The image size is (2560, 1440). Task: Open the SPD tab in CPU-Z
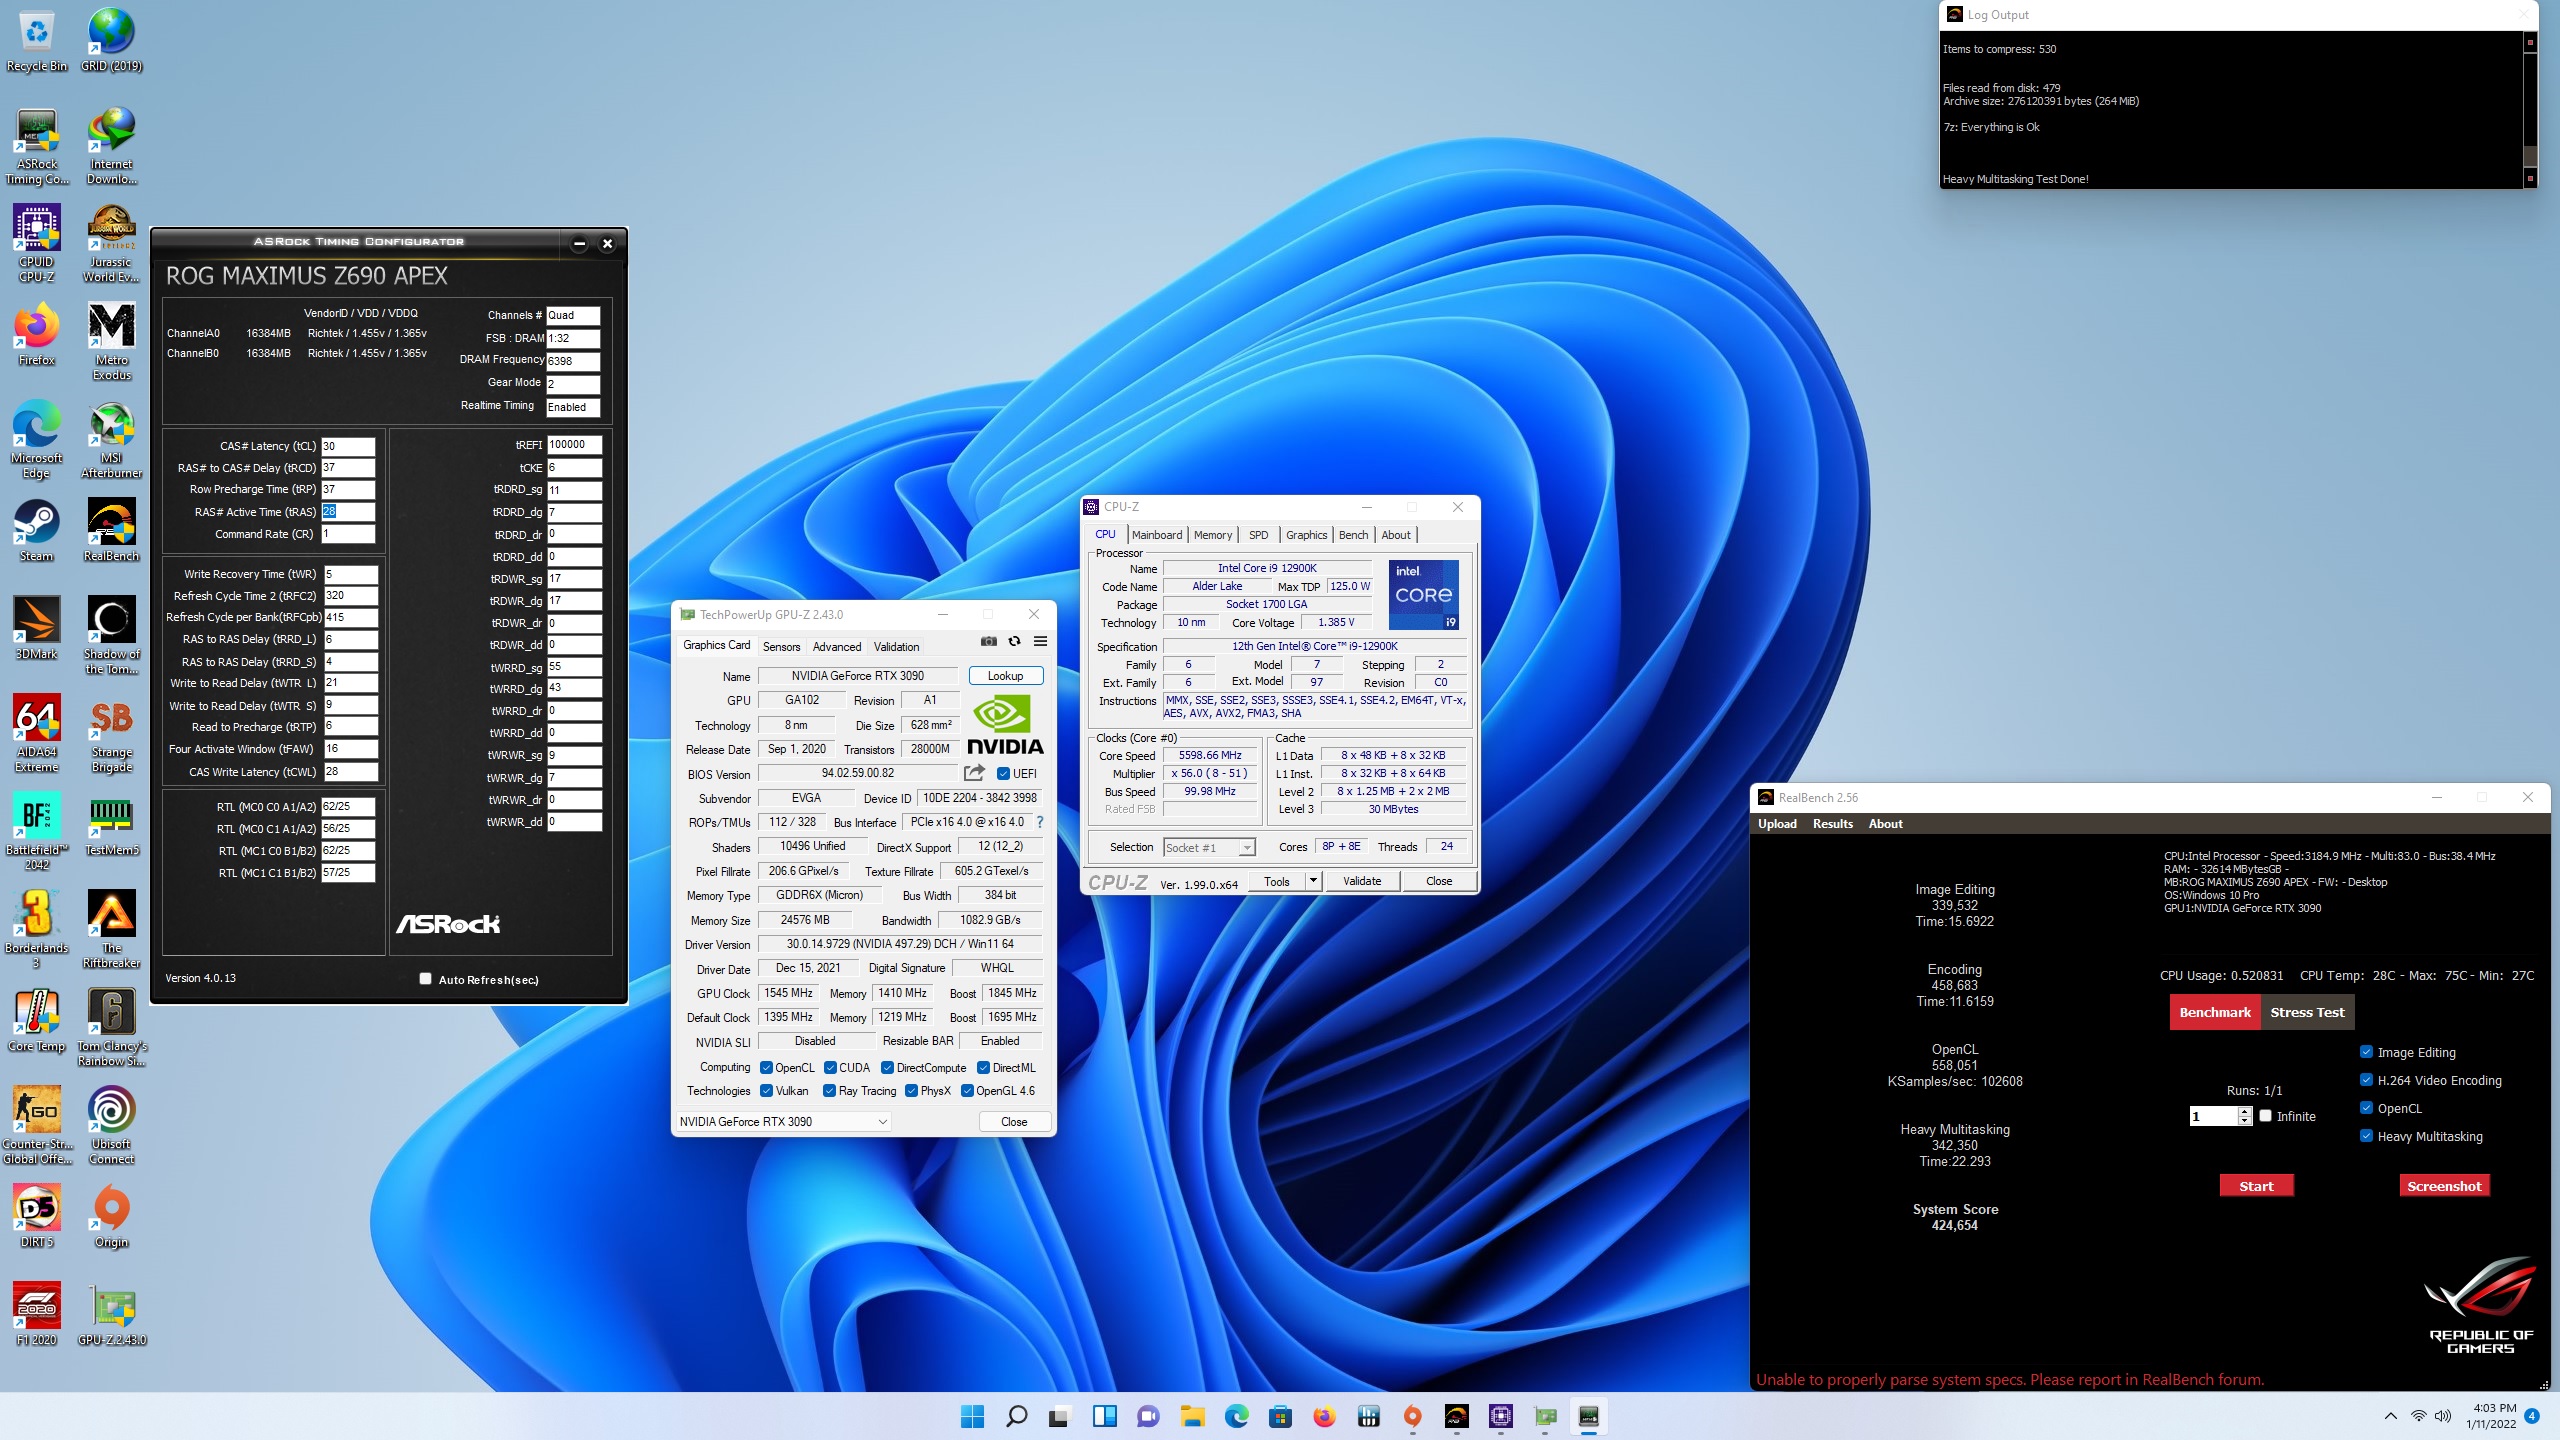[1258, 535]
